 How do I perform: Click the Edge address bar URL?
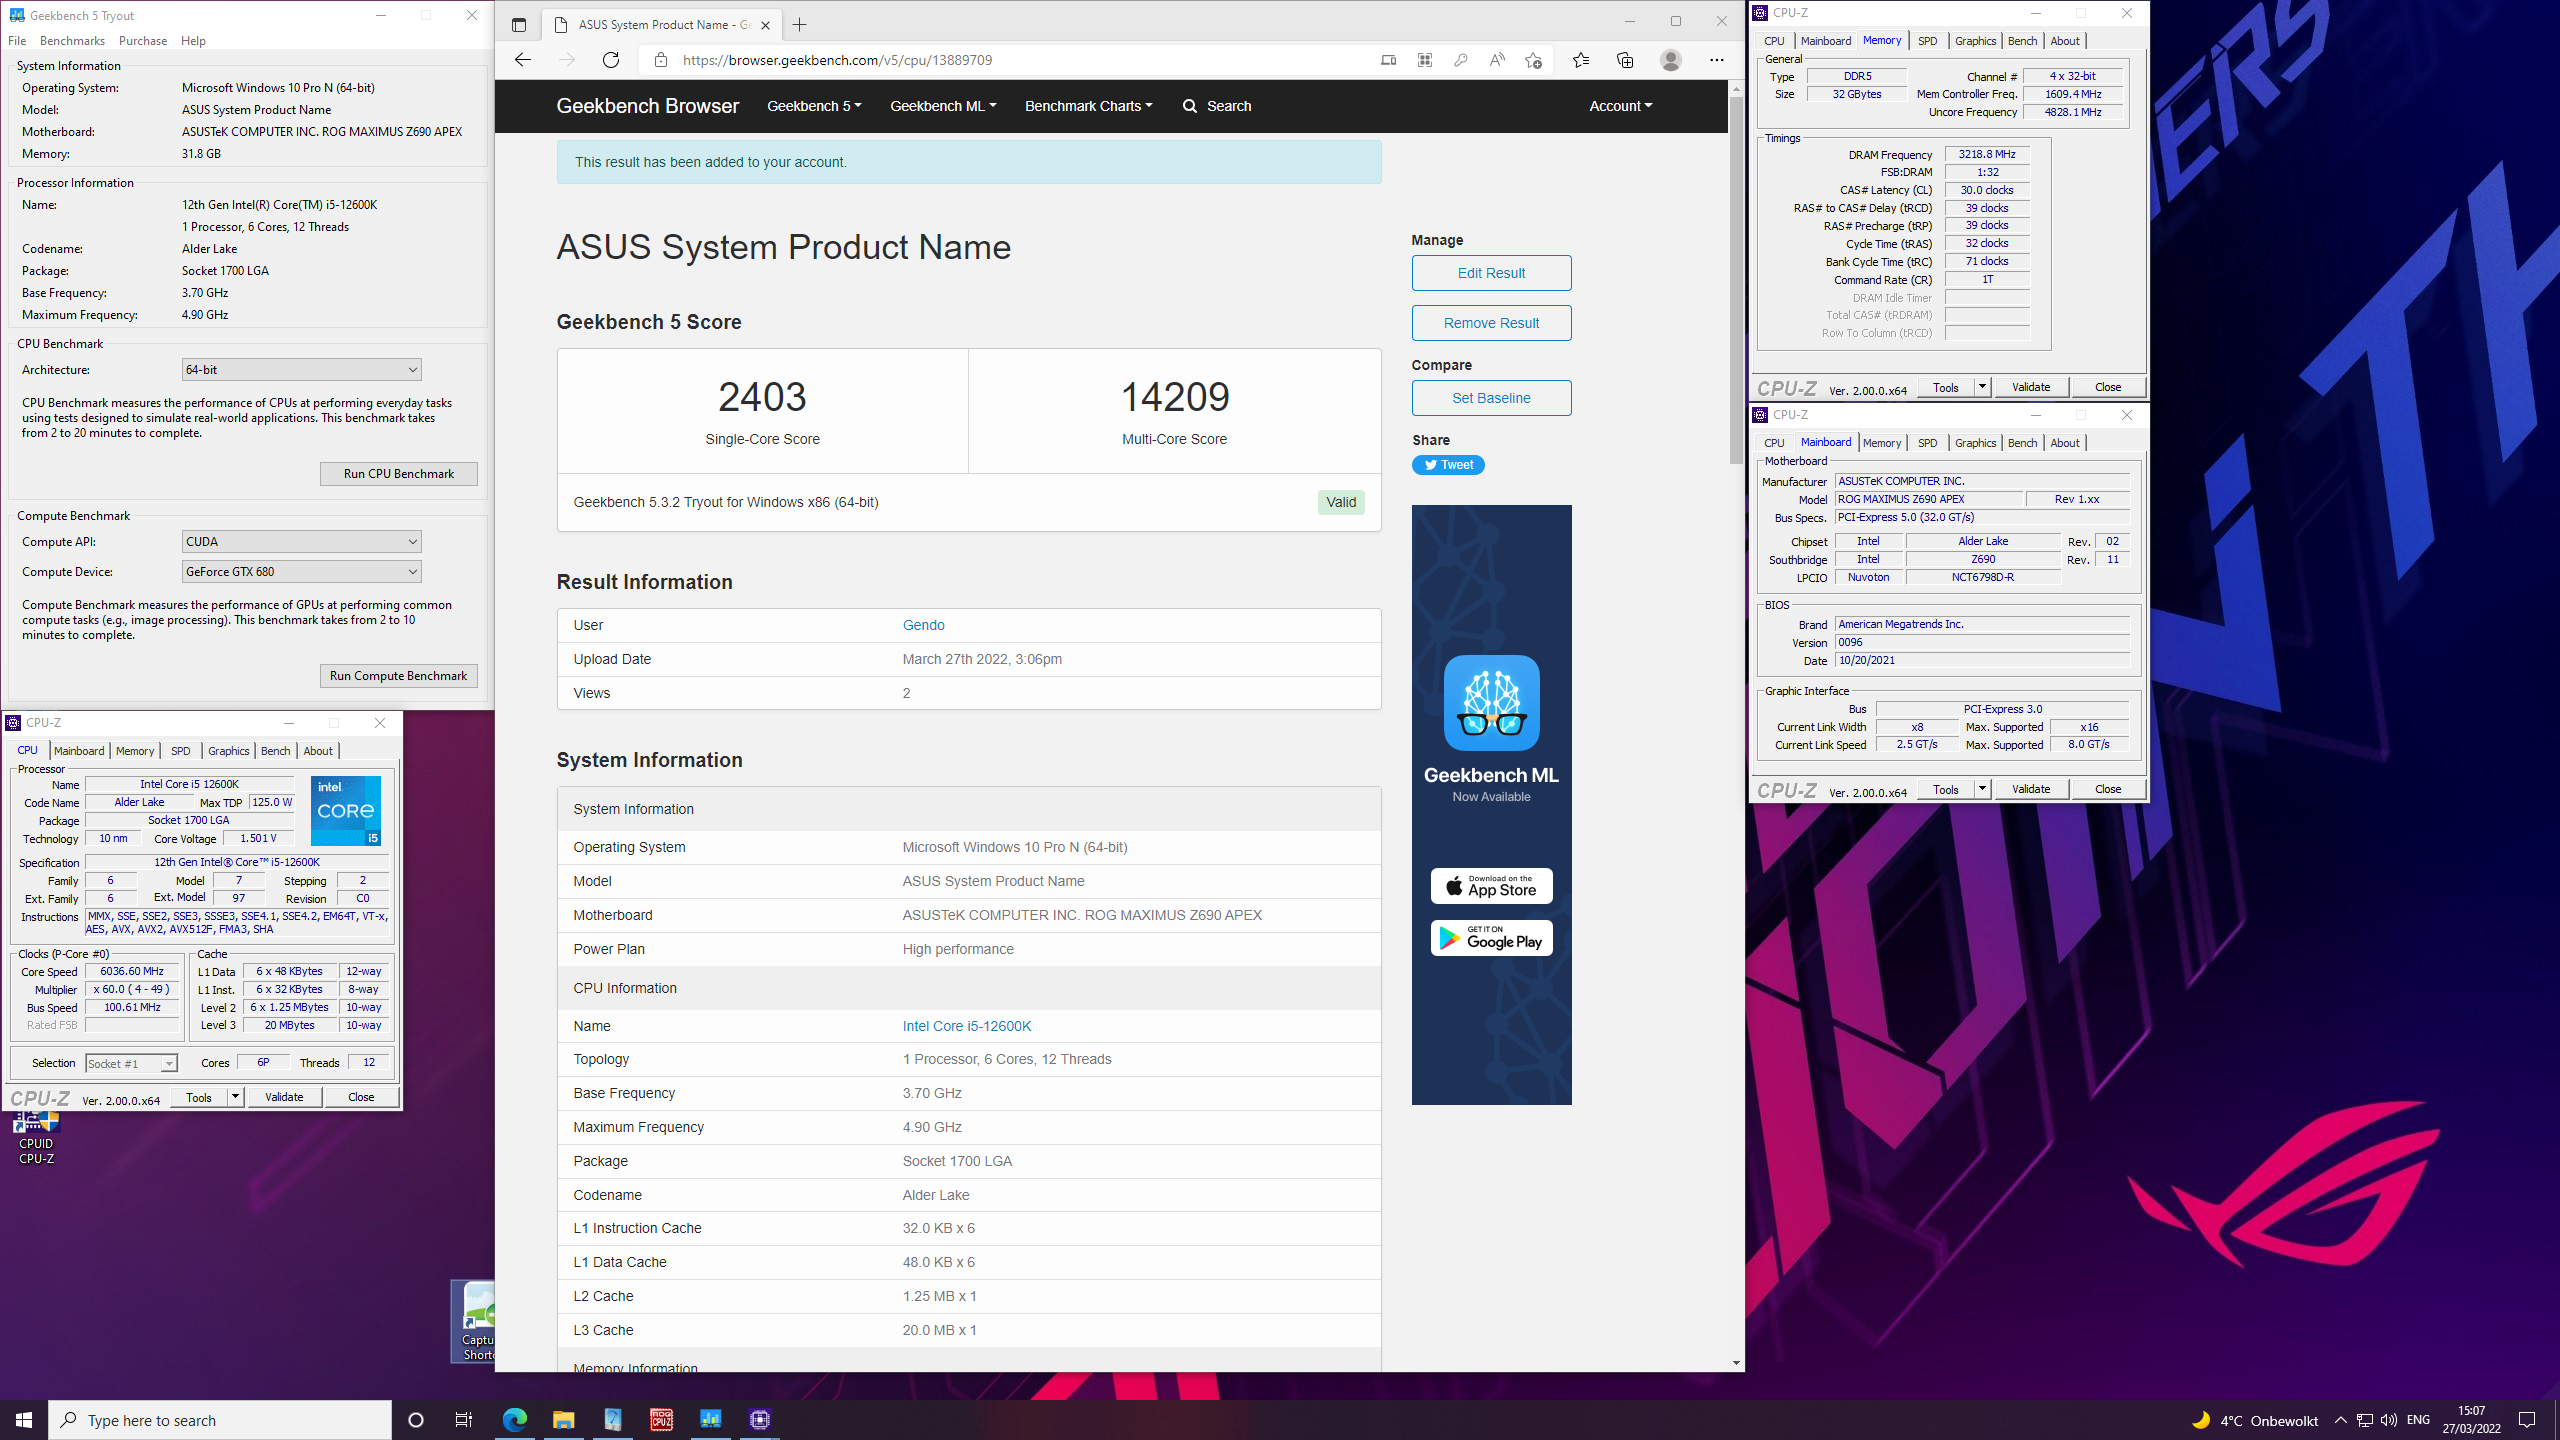coord(837,60)
